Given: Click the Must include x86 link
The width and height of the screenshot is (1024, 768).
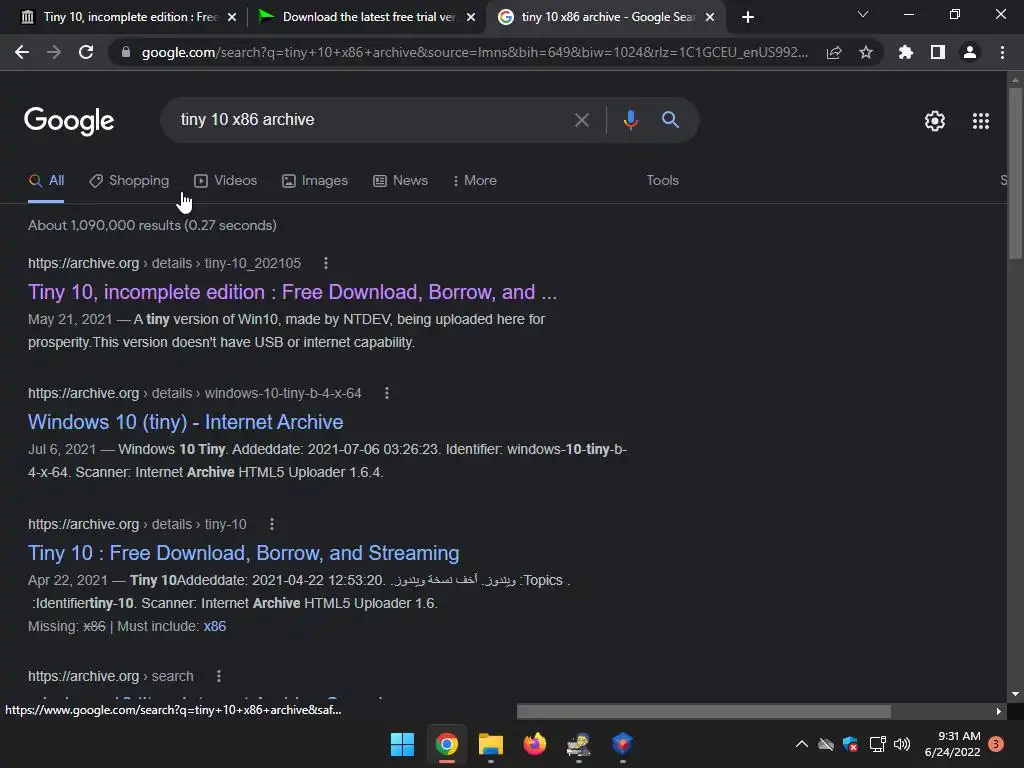Looking at the screenshot, I should pyautogui.click(x=215, y=626).
